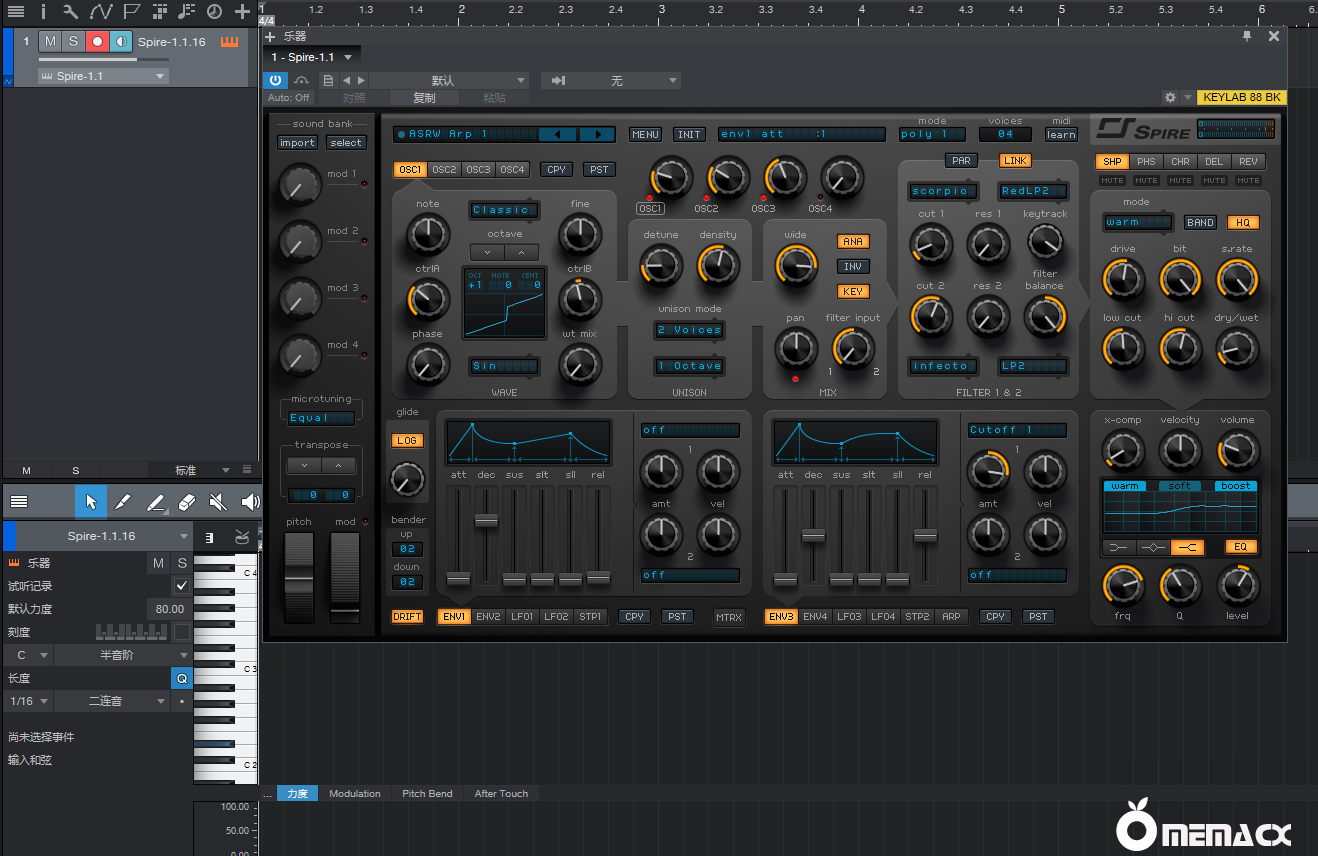Image resolution: width=1318 pixels, height=856 pixels.
Task: Open the plugin window settings gear
Action: tap(1170, 98)
